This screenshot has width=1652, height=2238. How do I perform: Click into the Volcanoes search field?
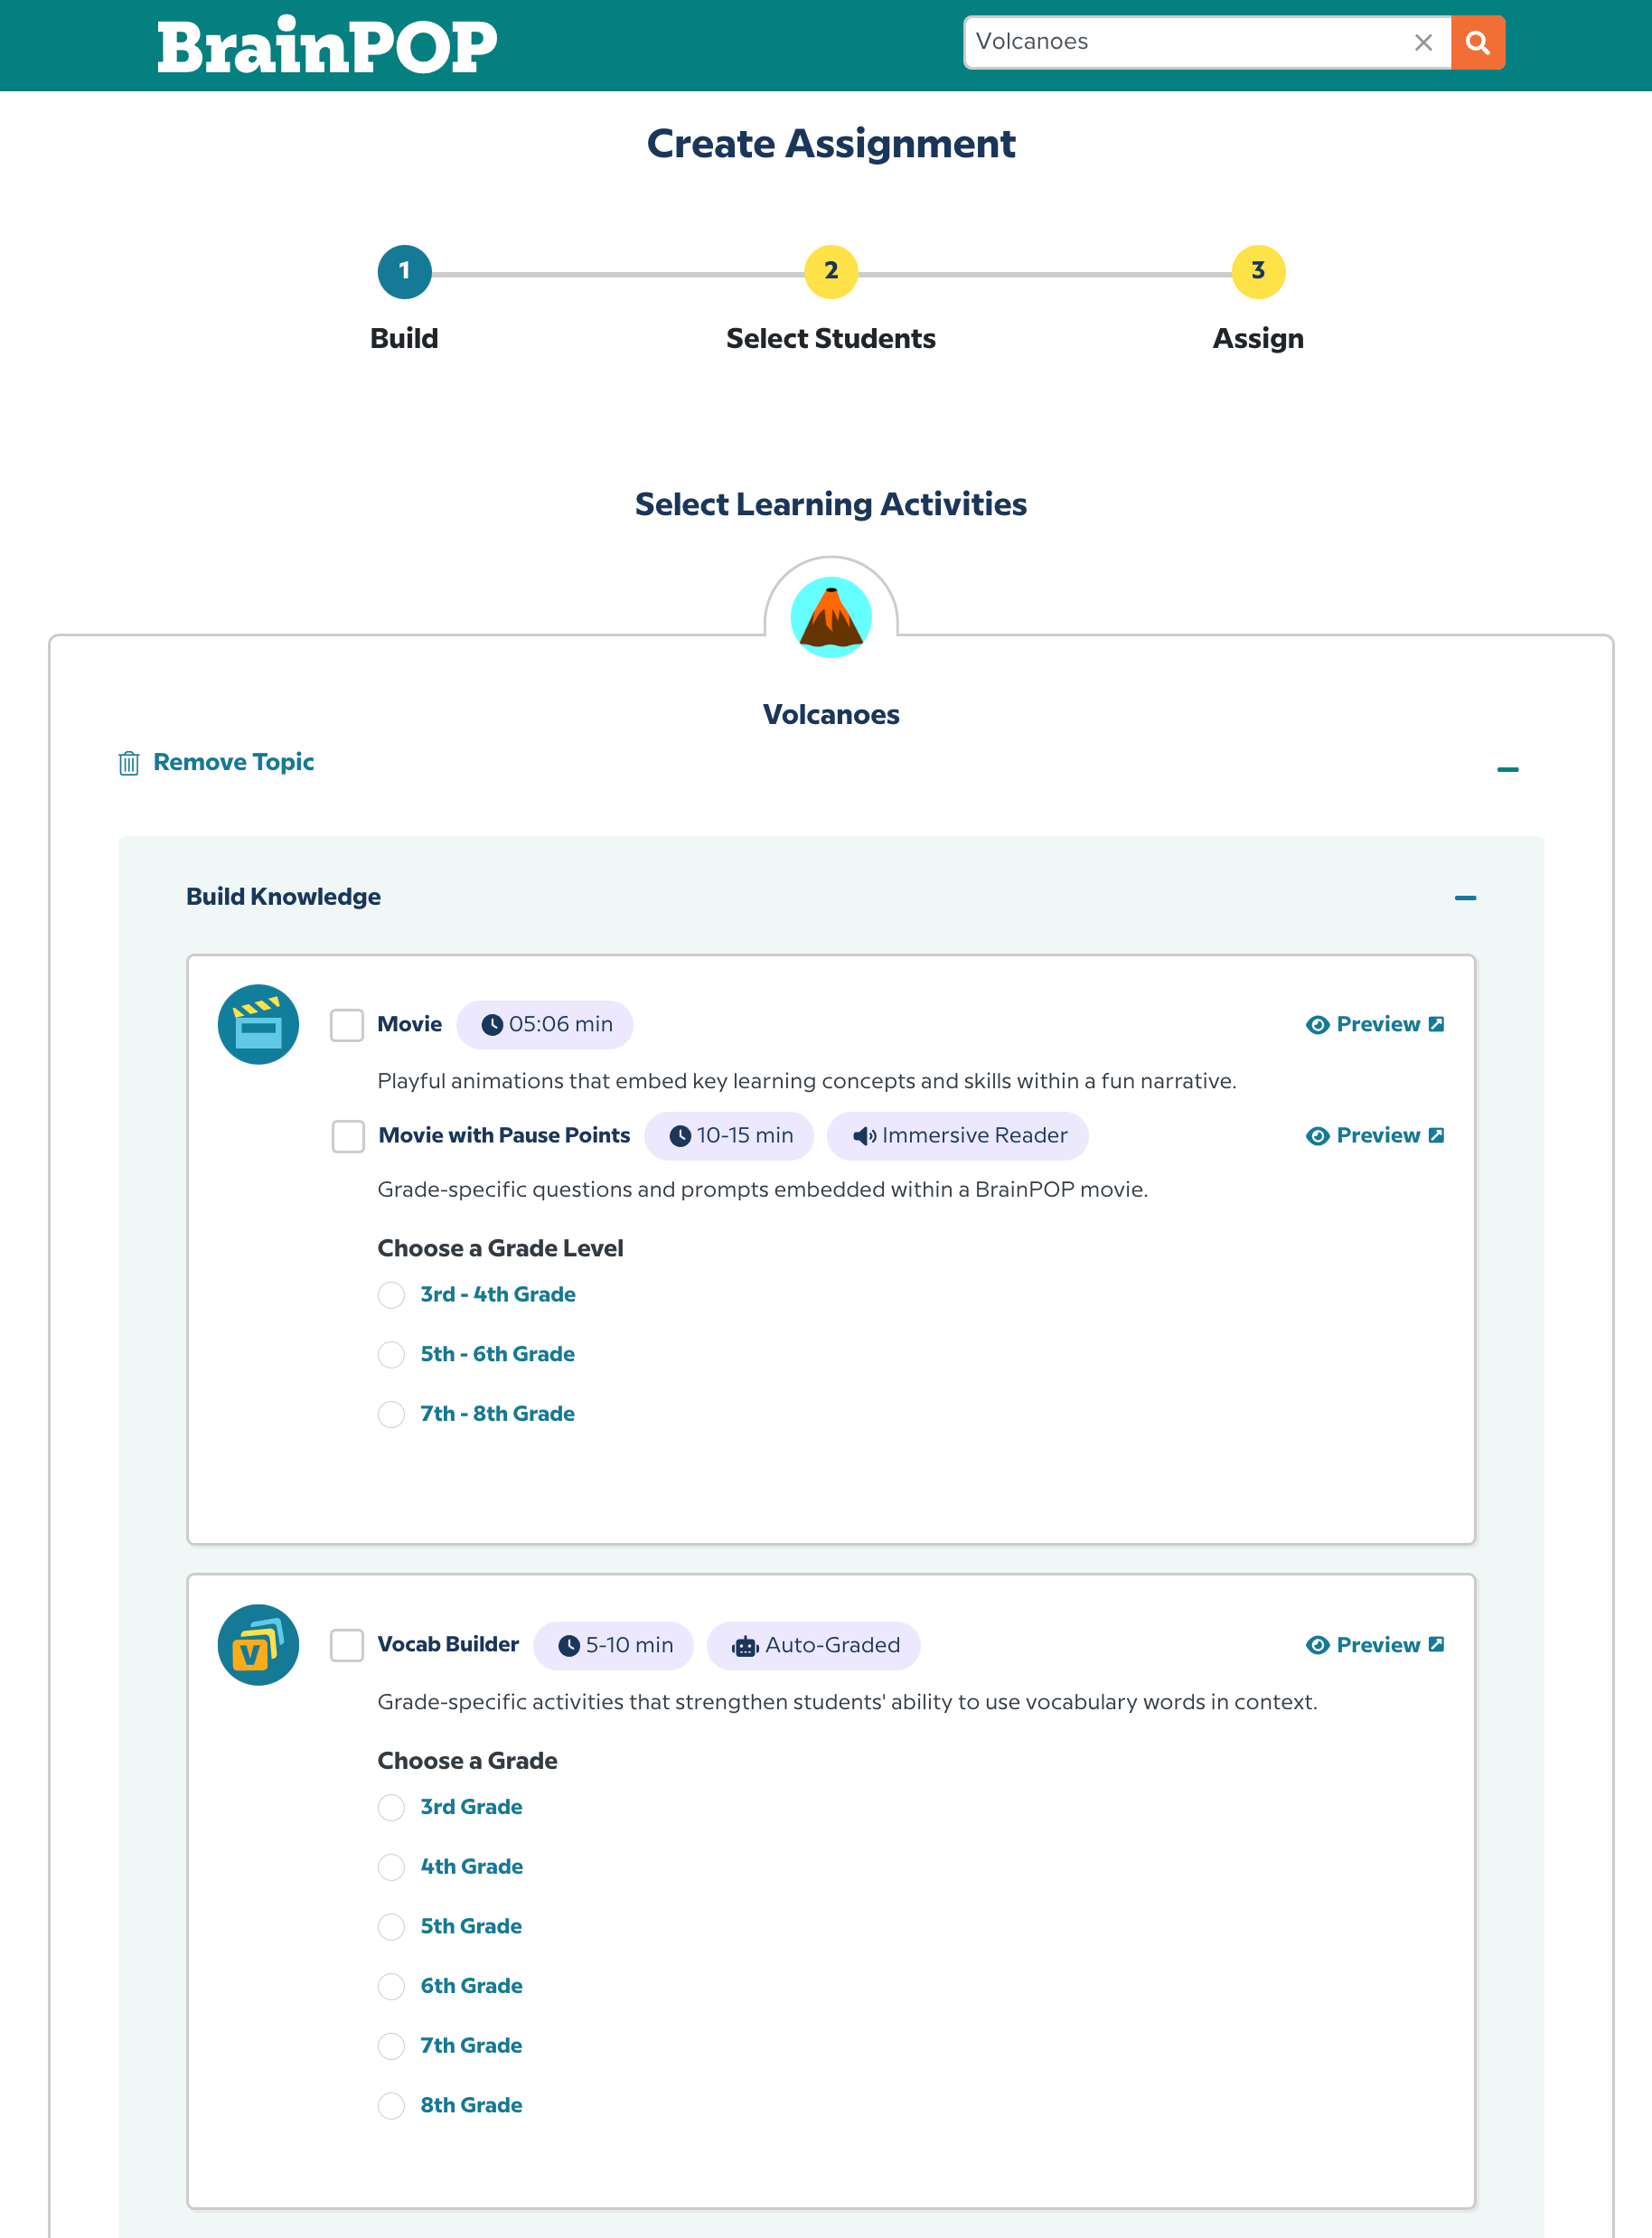[x=1185, y=43]
